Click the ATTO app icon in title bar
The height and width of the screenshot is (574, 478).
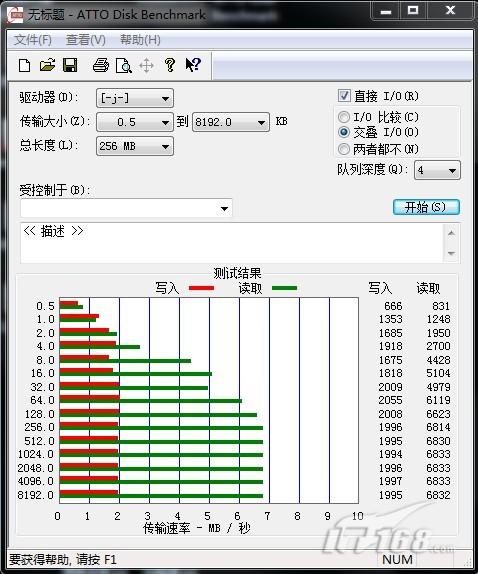(15, 15)
